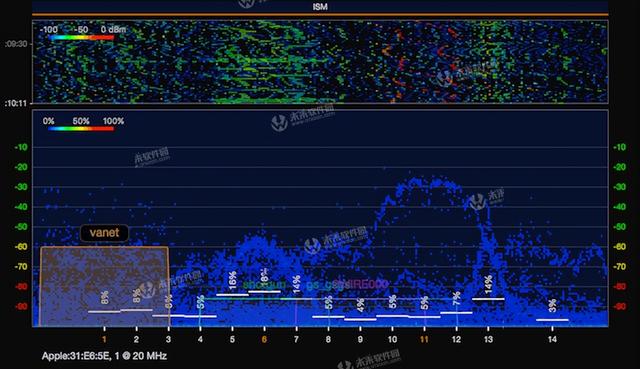Select channel 13 on the axis
The width and height of the screenshot is (640, 369).
pyautogui.click(x=488, y=340)
